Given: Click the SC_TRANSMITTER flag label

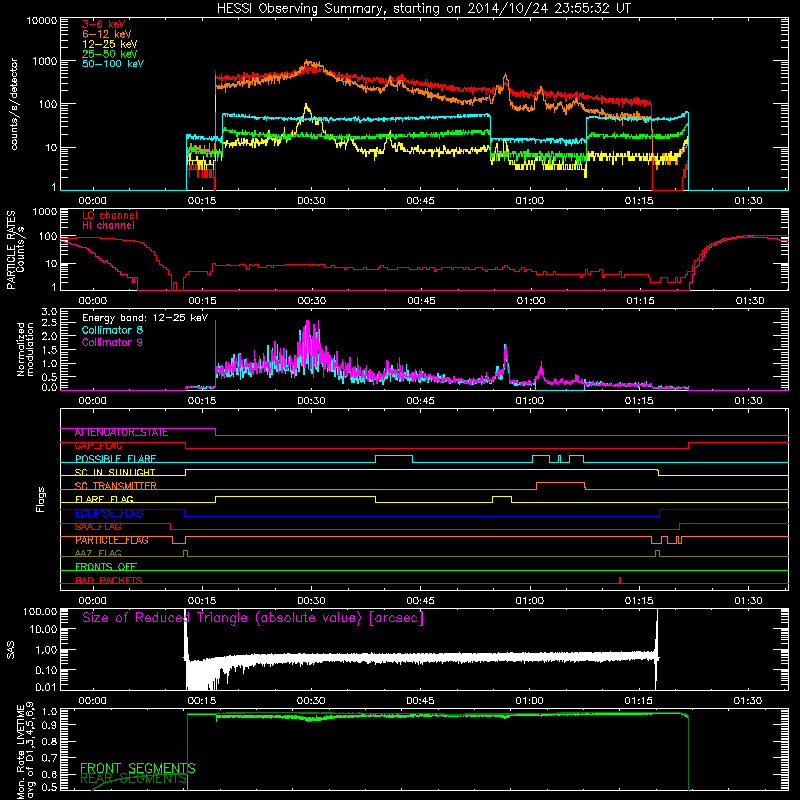Looking at the screenshot, I should [115, 486].
